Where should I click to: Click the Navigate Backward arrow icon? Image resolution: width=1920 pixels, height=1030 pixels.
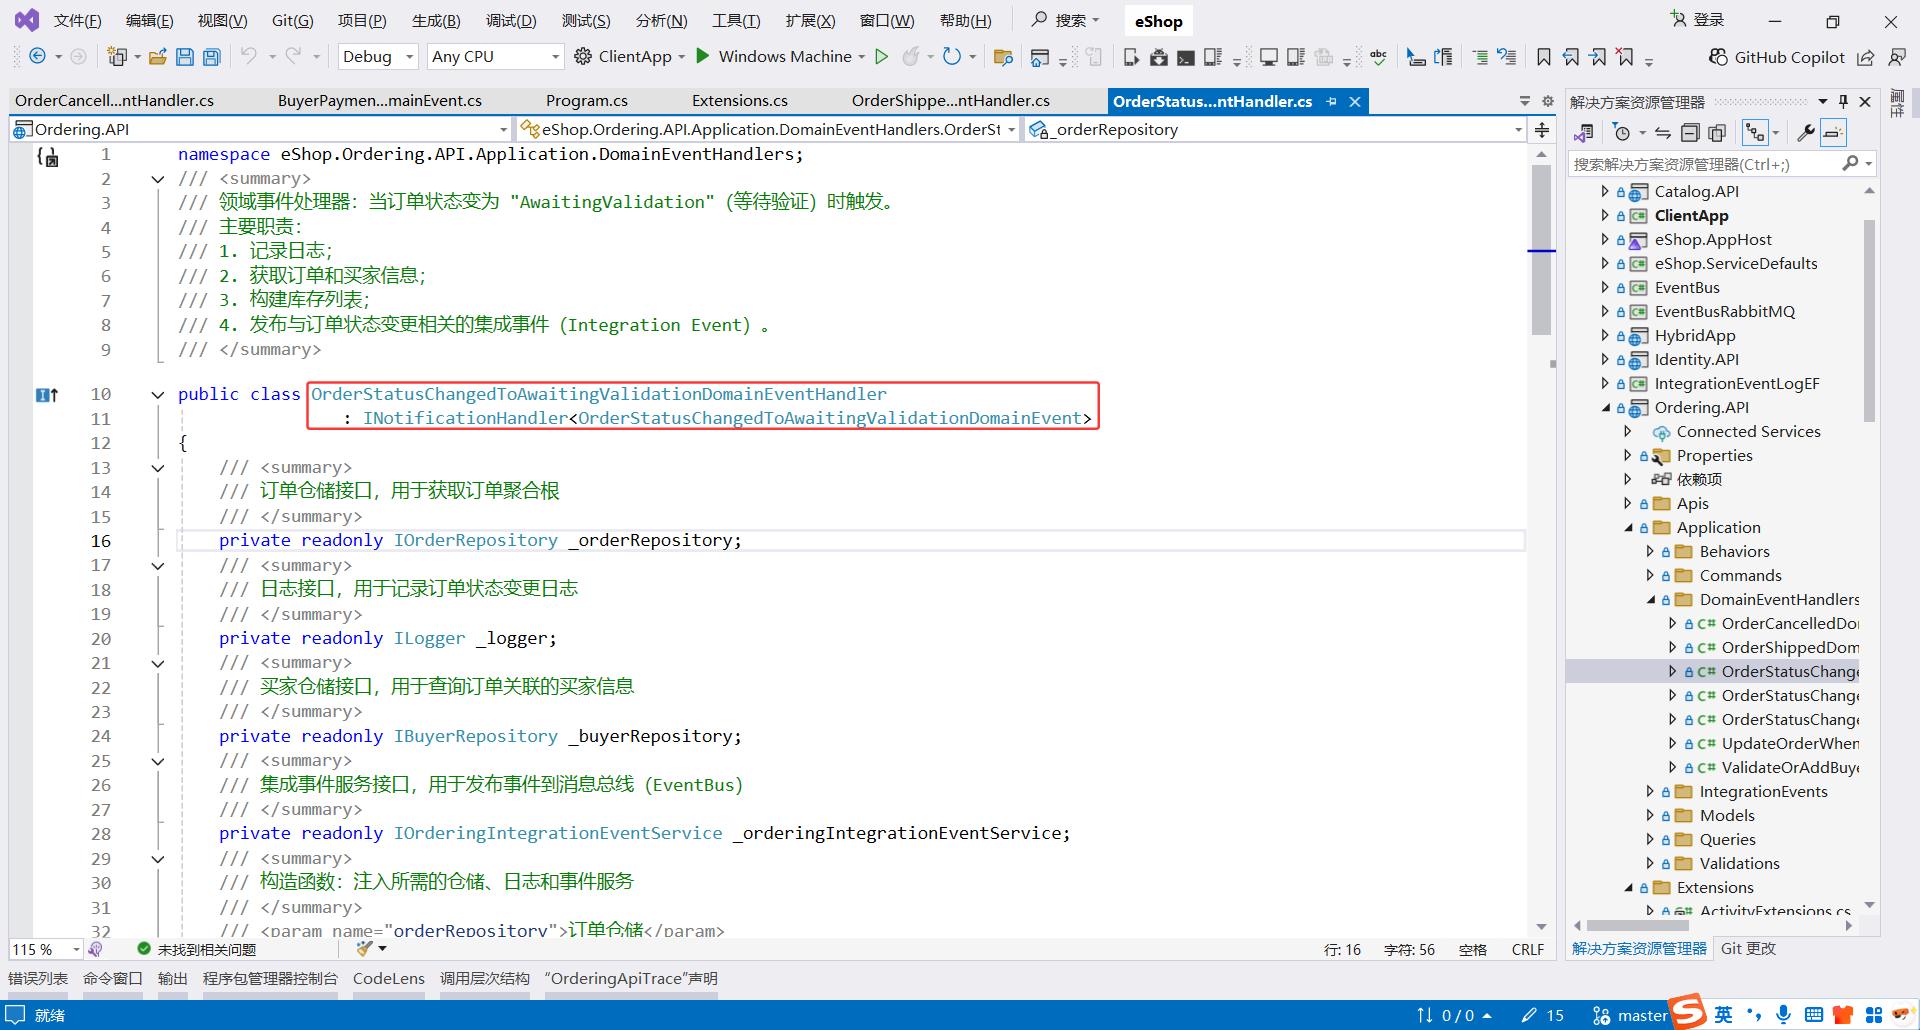(37, 57)
